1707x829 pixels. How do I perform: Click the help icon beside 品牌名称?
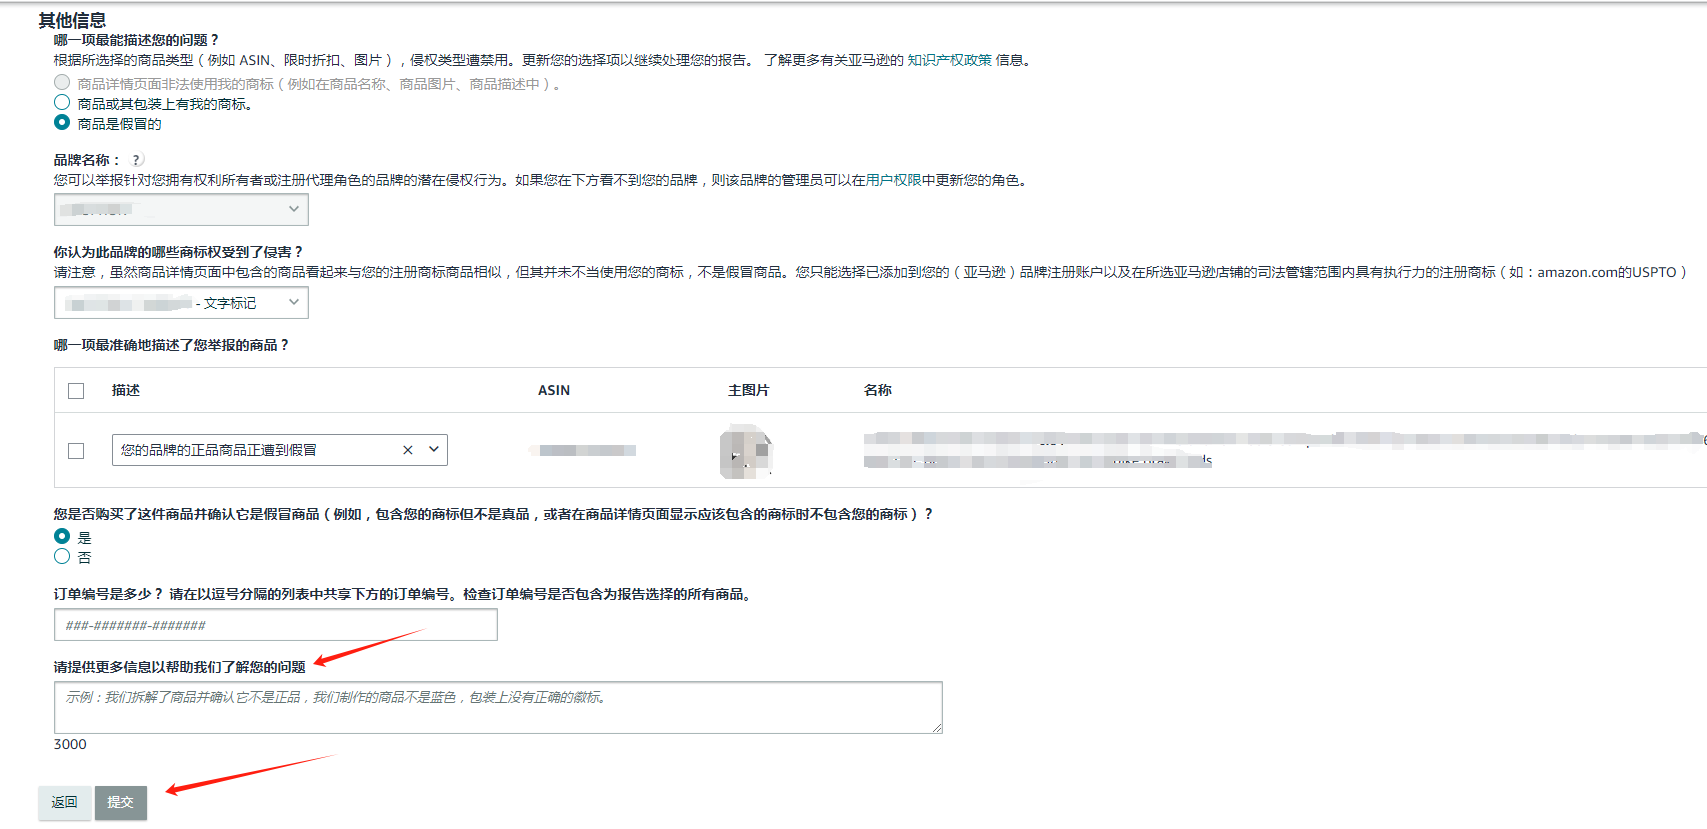tap(137, 160)
